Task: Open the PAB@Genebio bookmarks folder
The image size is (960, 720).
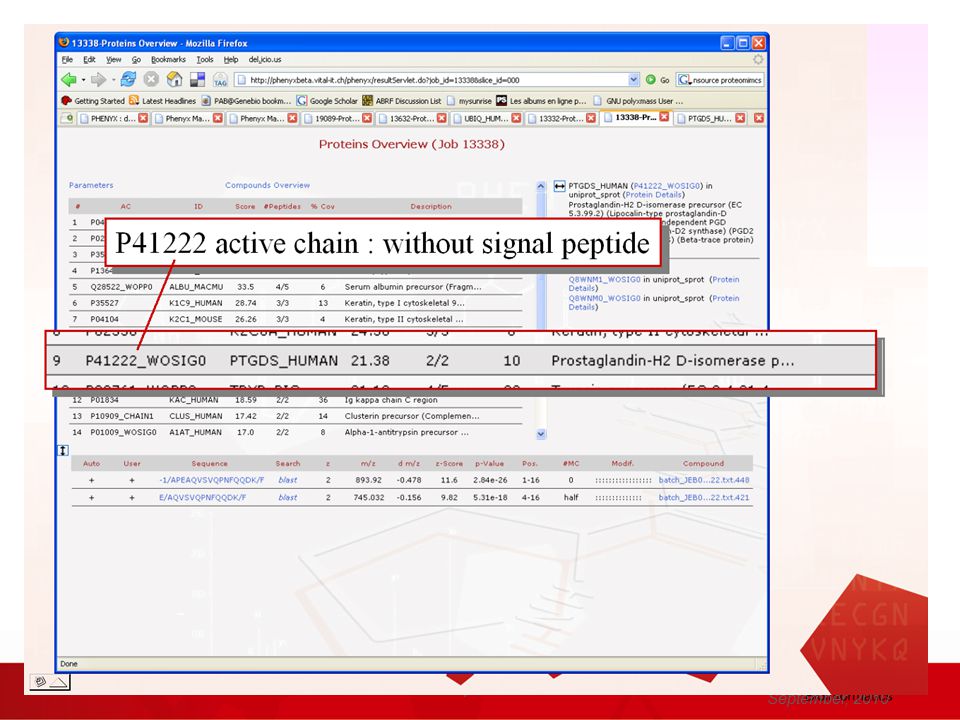Action: pyautogui.click(x=246, y=101)
